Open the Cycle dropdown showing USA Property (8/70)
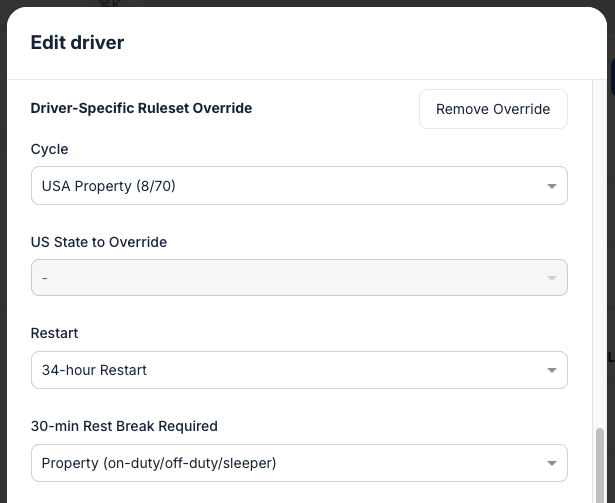Screen dimensions: 615x503 click(299, 186)
